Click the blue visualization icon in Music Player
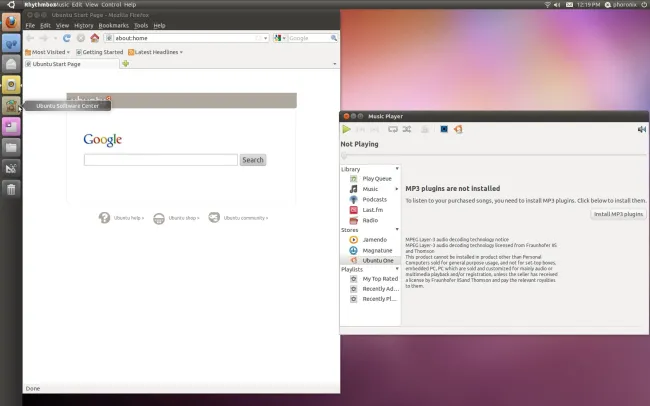Screen dimensions: 650x406 tap(444, 129)
